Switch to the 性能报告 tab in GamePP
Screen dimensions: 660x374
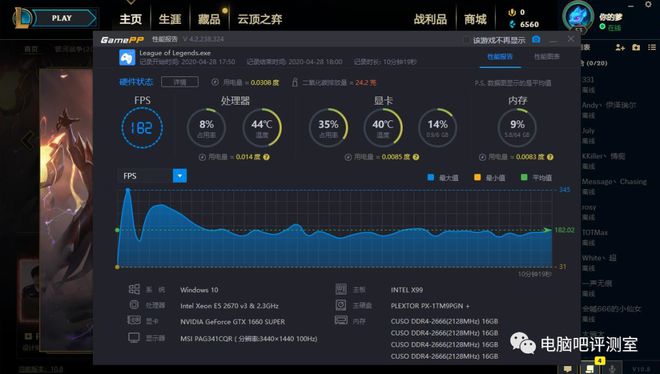click(x=500, y=57)
